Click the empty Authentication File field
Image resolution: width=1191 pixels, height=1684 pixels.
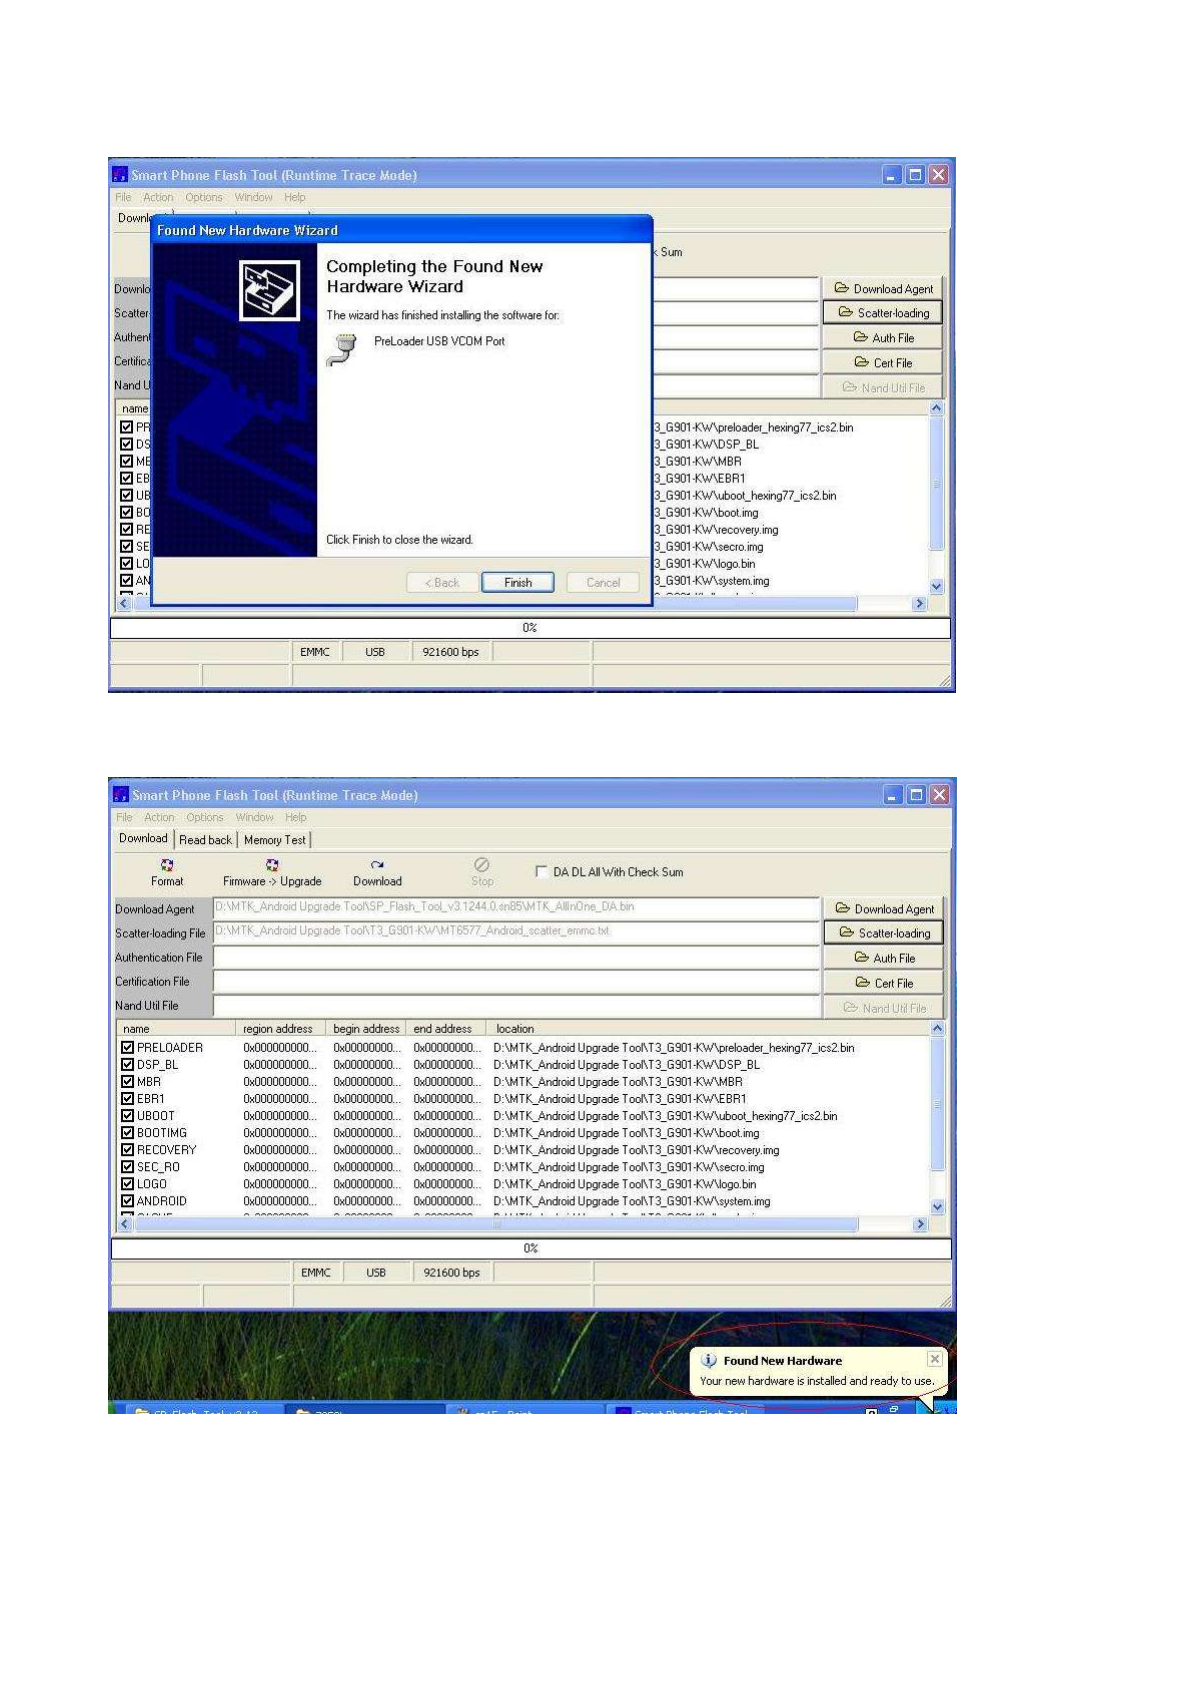(x=516, y=957)
